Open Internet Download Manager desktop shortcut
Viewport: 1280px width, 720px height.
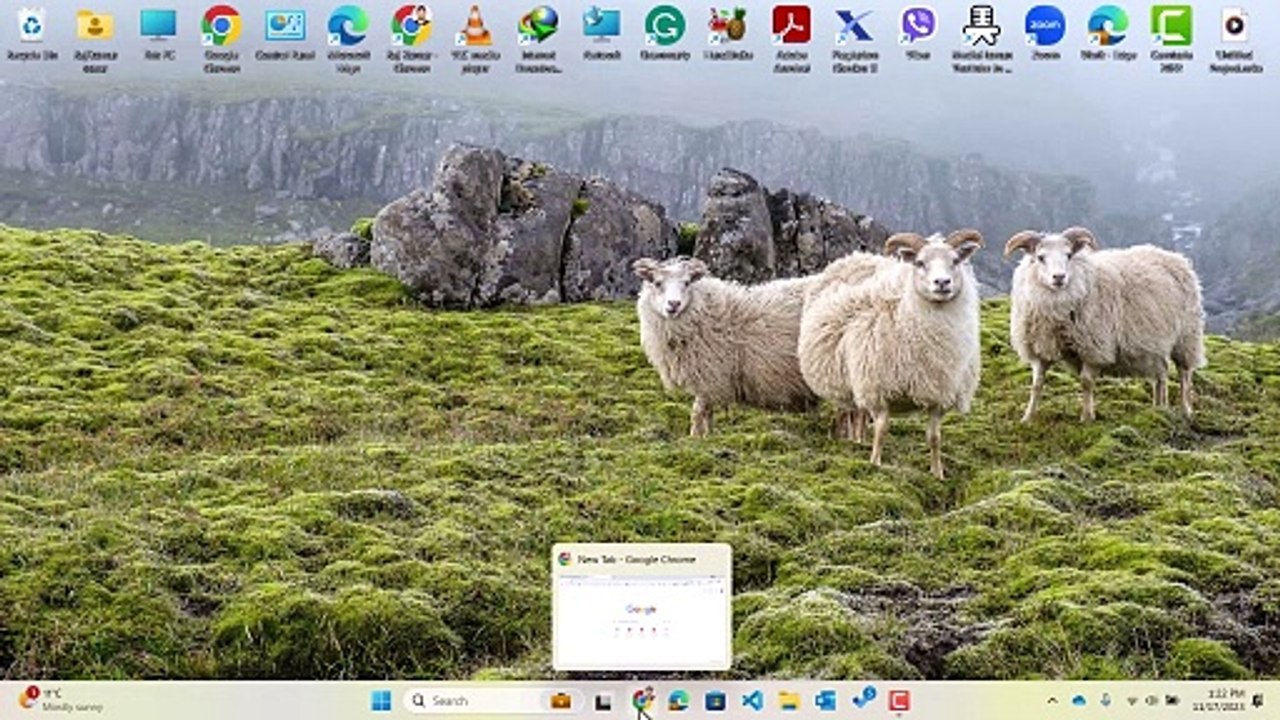[x=538, y=40]
